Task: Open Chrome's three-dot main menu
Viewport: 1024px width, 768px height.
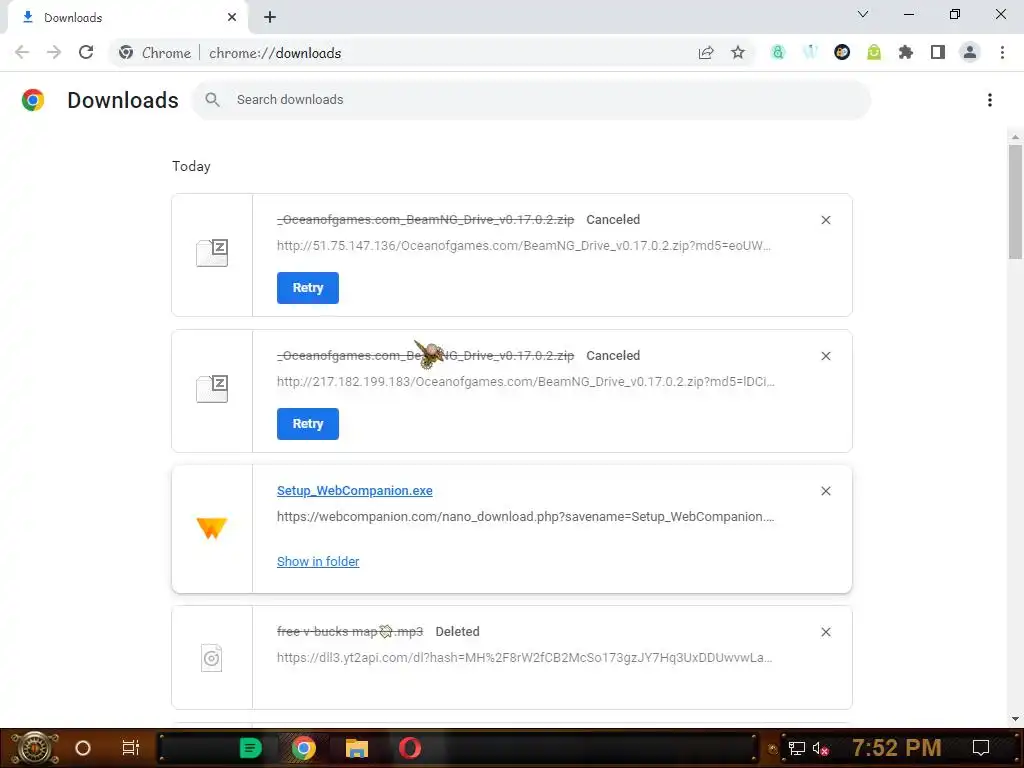Action: 1002,52
